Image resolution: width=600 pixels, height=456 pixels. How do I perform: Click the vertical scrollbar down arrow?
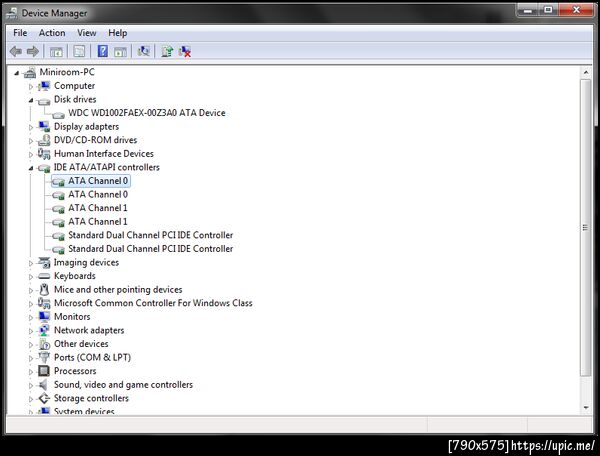point(586,408)
